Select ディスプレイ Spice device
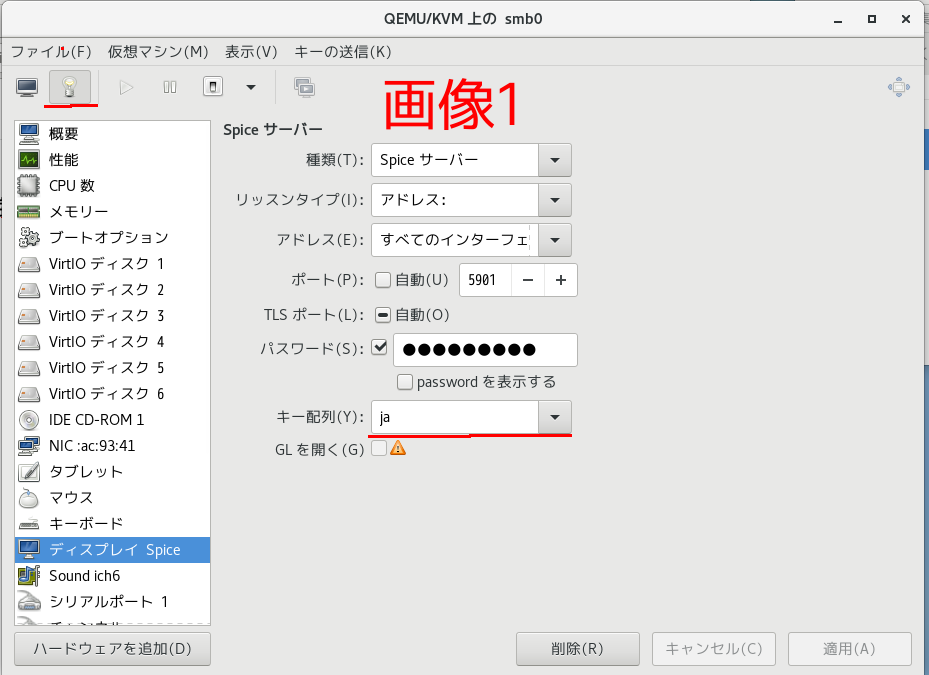Screen dimensions: 929x675 pyautogui.click(x=113, y=550)
